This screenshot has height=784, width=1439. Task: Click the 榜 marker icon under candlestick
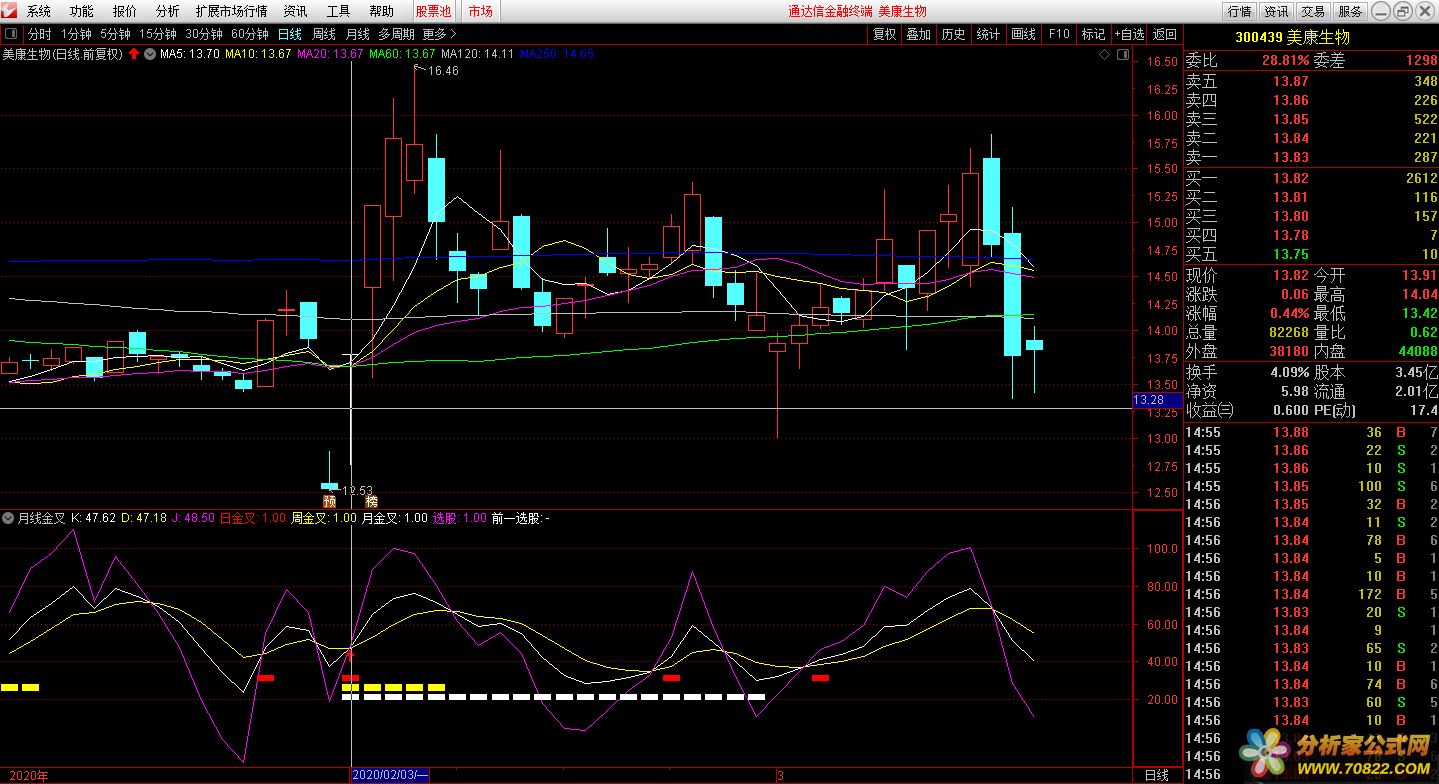[x=371, y=500]
